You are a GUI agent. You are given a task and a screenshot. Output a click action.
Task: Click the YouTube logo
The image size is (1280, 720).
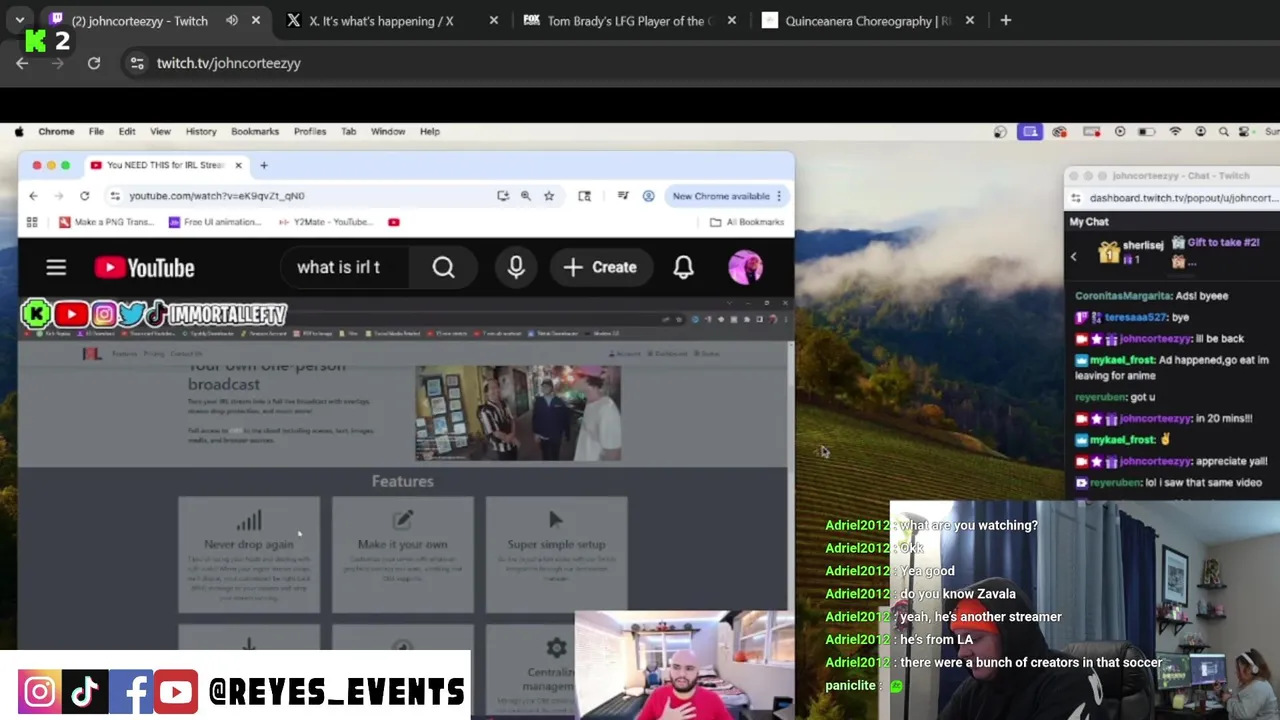point(144,267)
